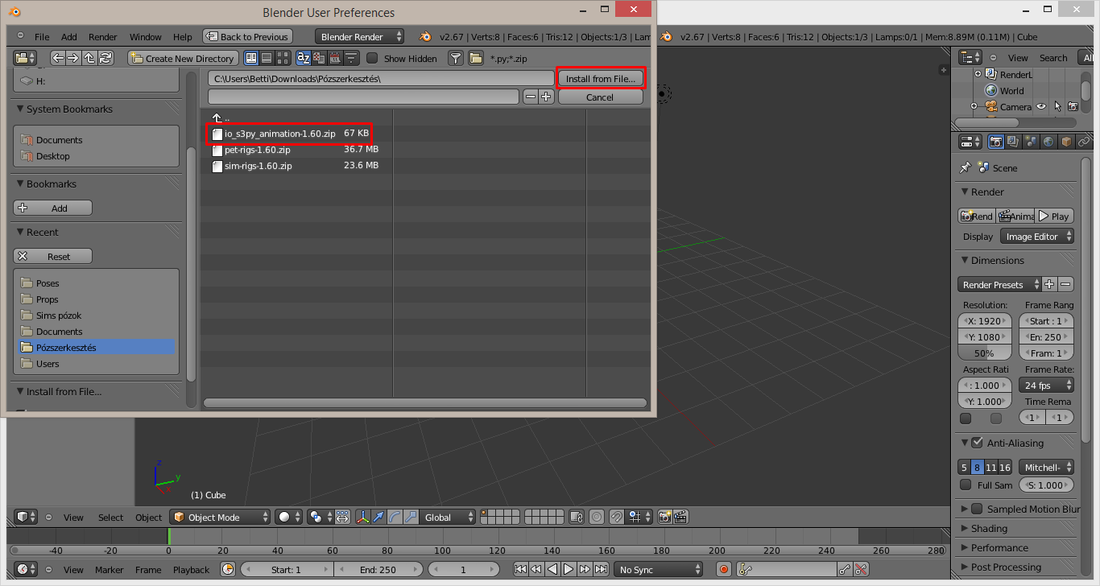
Task: Jump to the timeline start frame
Action: pyautogui.click(x=521, y=569)
